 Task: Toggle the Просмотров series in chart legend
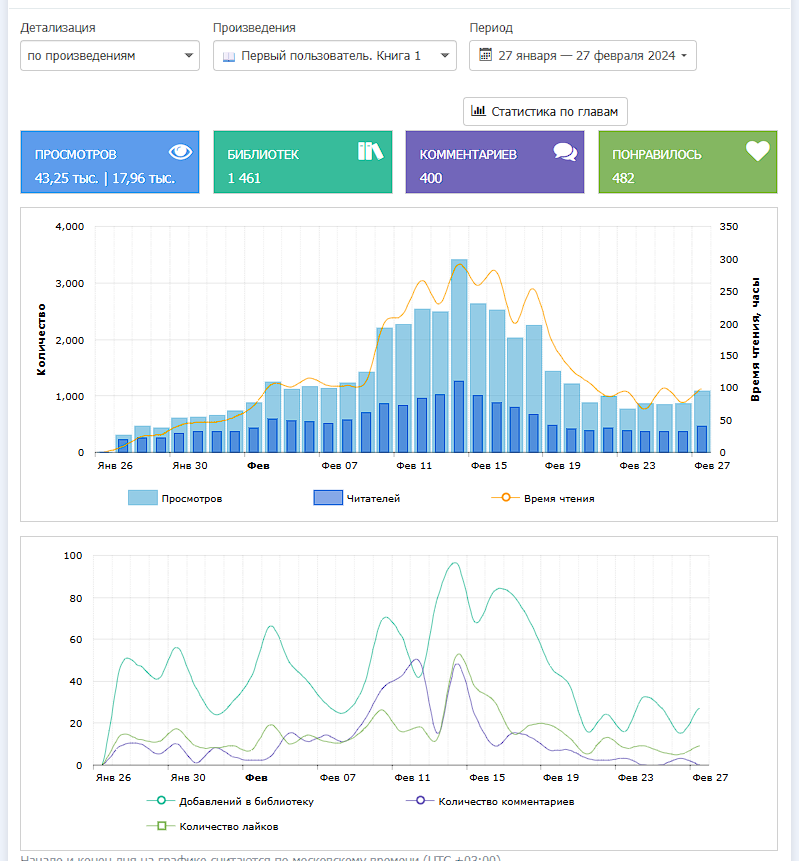(x=175, y=498)
